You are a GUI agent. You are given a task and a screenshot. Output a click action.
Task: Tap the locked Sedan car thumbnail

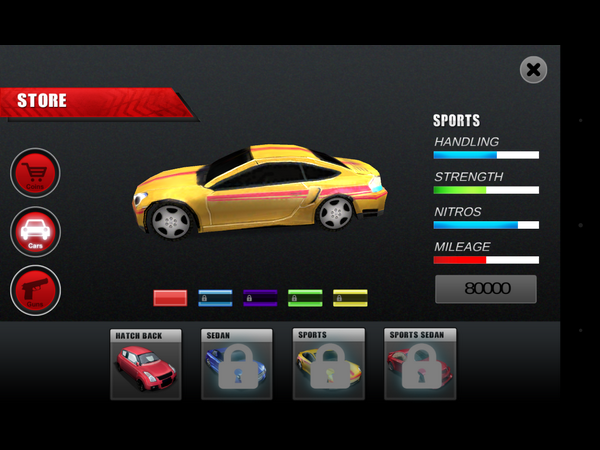click(237, 364)
